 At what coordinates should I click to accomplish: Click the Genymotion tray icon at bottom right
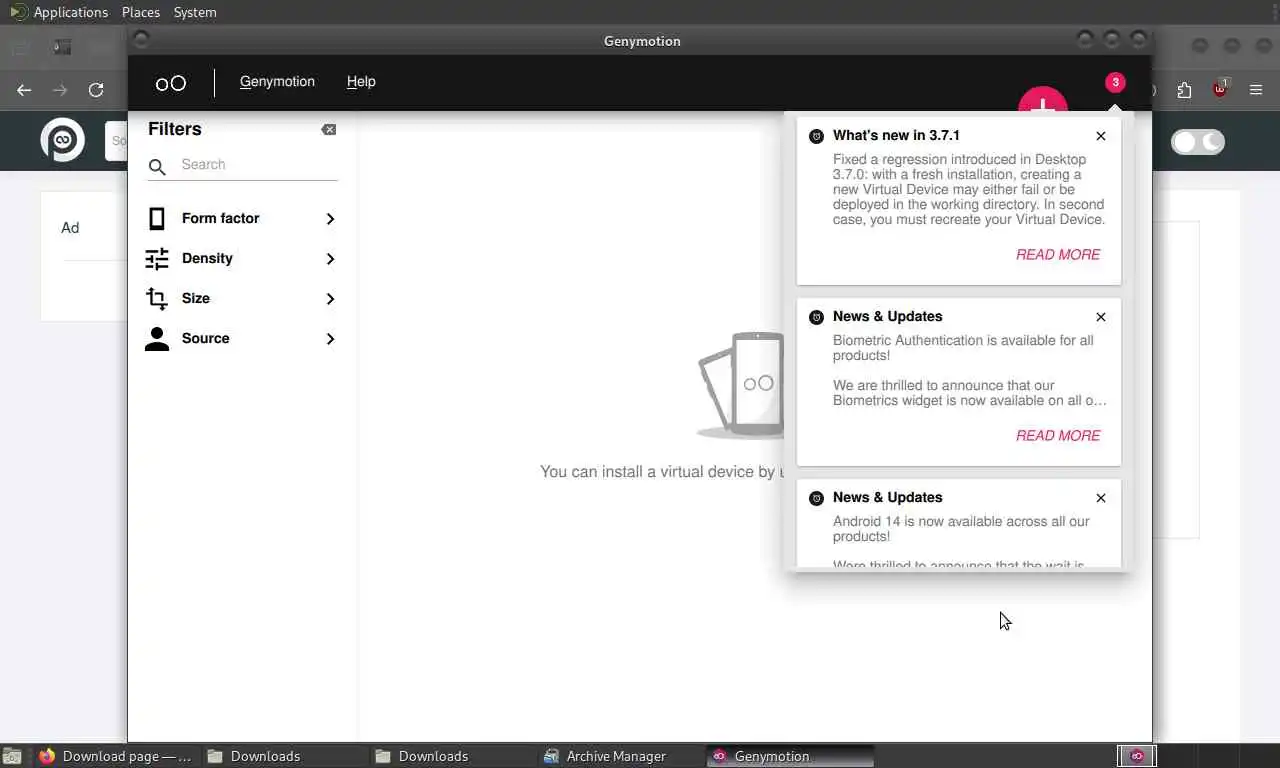point(1136,756)
